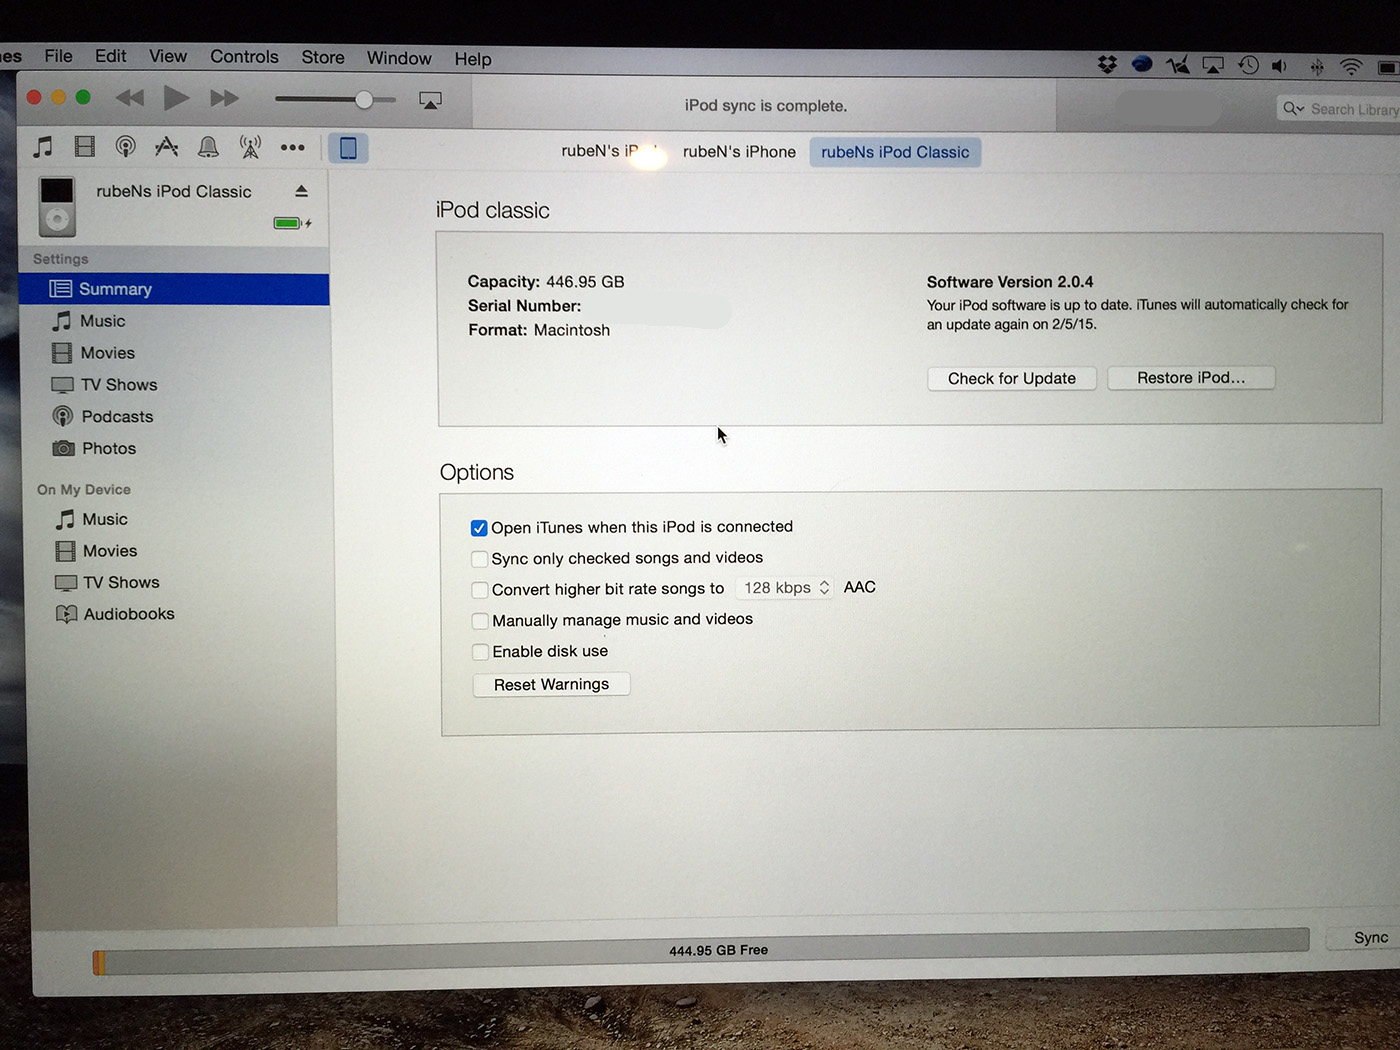Image resolution: width=1400 pixels, height=1050 pixels.
Task: Show more libraries via three-dot icon
Action: click(x=292, y=147)
